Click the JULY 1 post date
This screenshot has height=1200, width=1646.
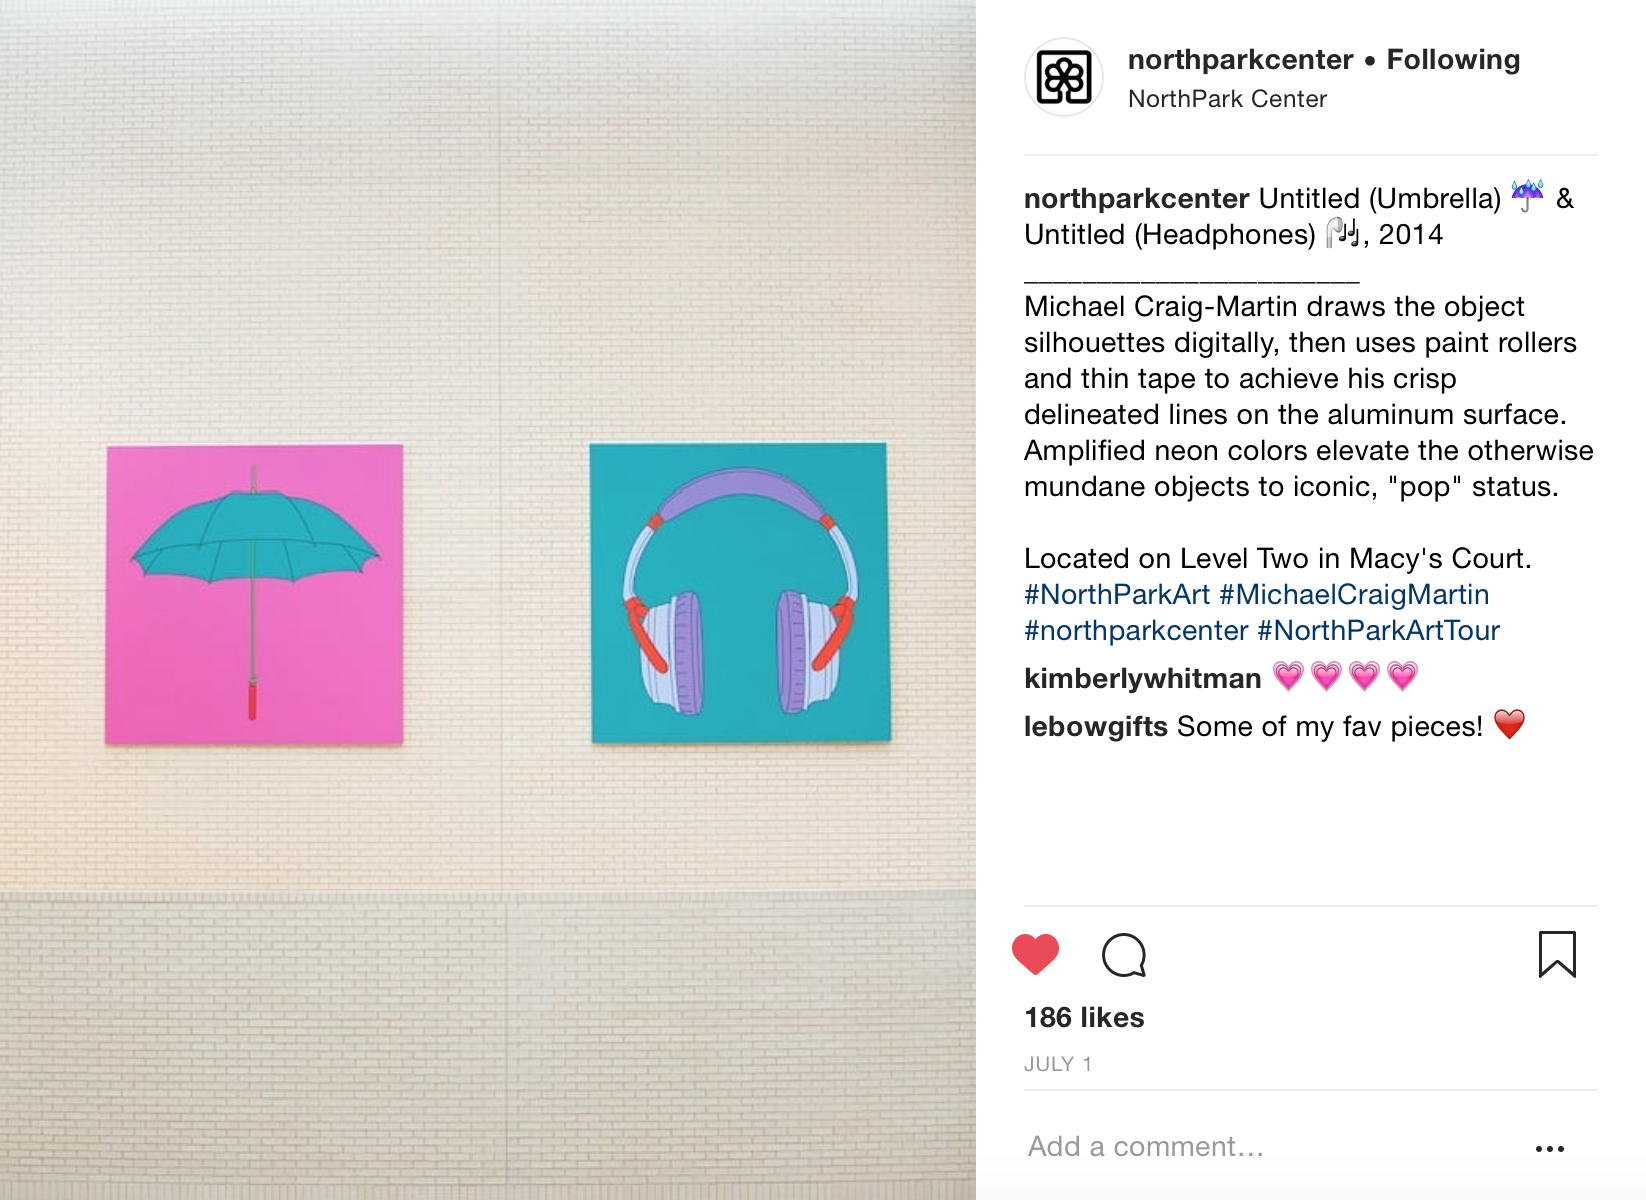click(x=1058, y=1064)
